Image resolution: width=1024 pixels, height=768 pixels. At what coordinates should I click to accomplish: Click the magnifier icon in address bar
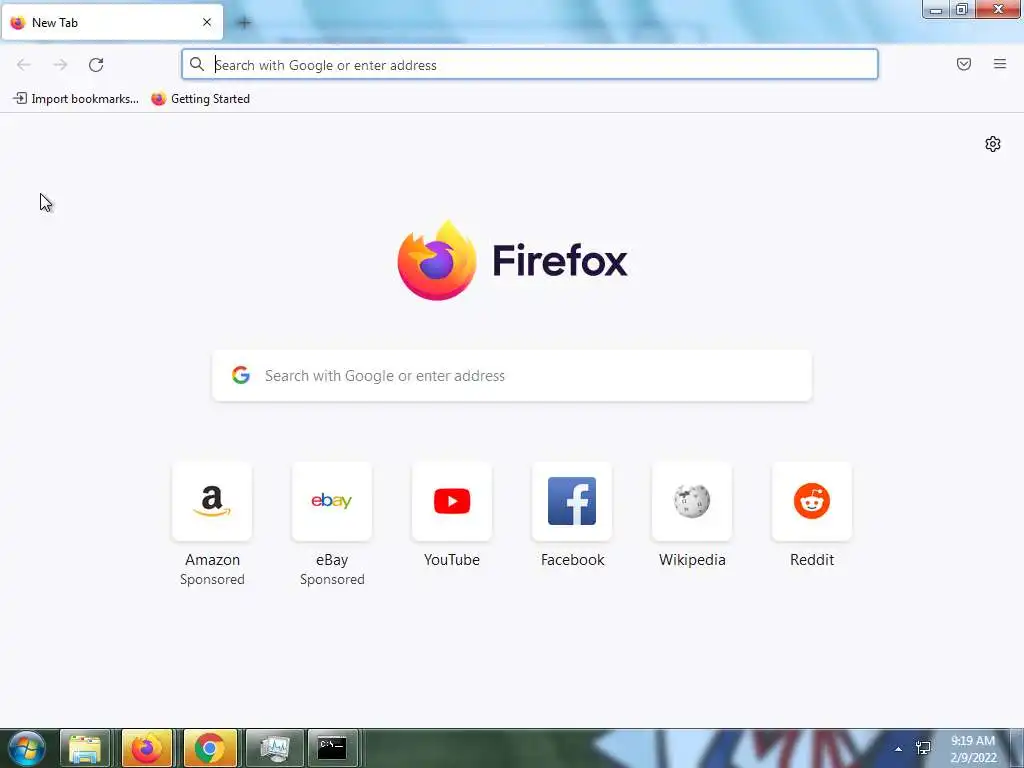[197, 64]
